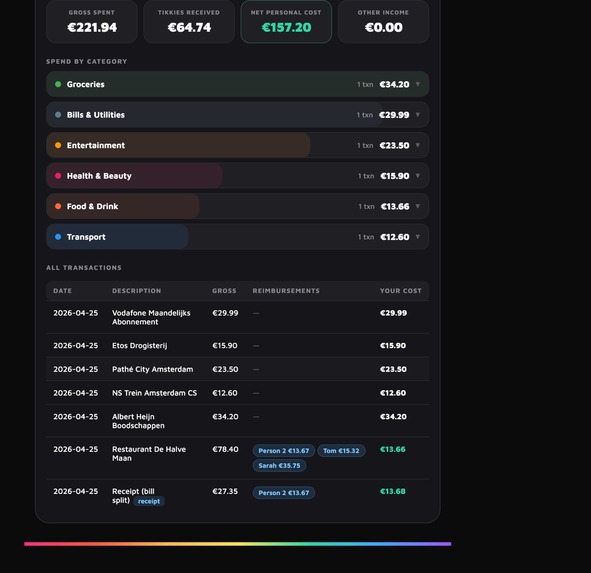Click the Bills & Utilities category label
Screen dimensions: 591x573
coord(96,115)
